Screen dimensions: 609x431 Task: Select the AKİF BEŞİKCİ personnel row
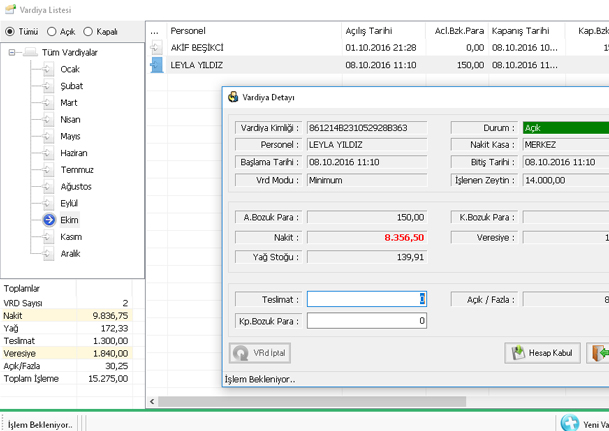377,47
